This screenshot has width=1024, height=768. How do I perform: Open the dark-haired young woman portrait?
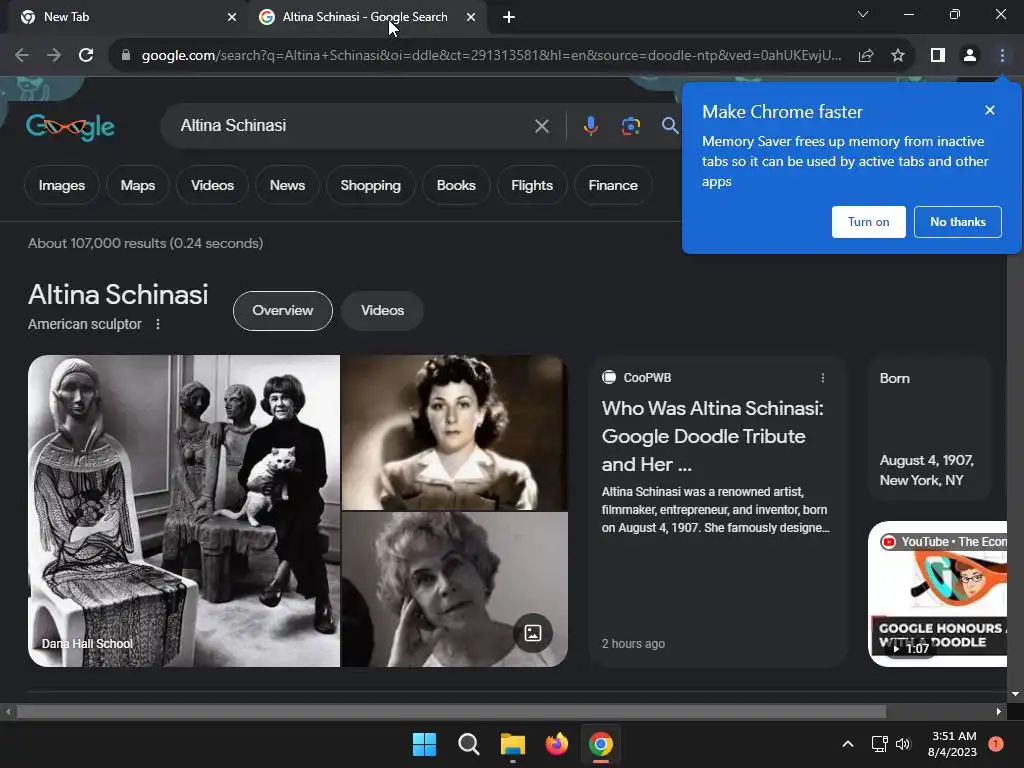(455, 432)
